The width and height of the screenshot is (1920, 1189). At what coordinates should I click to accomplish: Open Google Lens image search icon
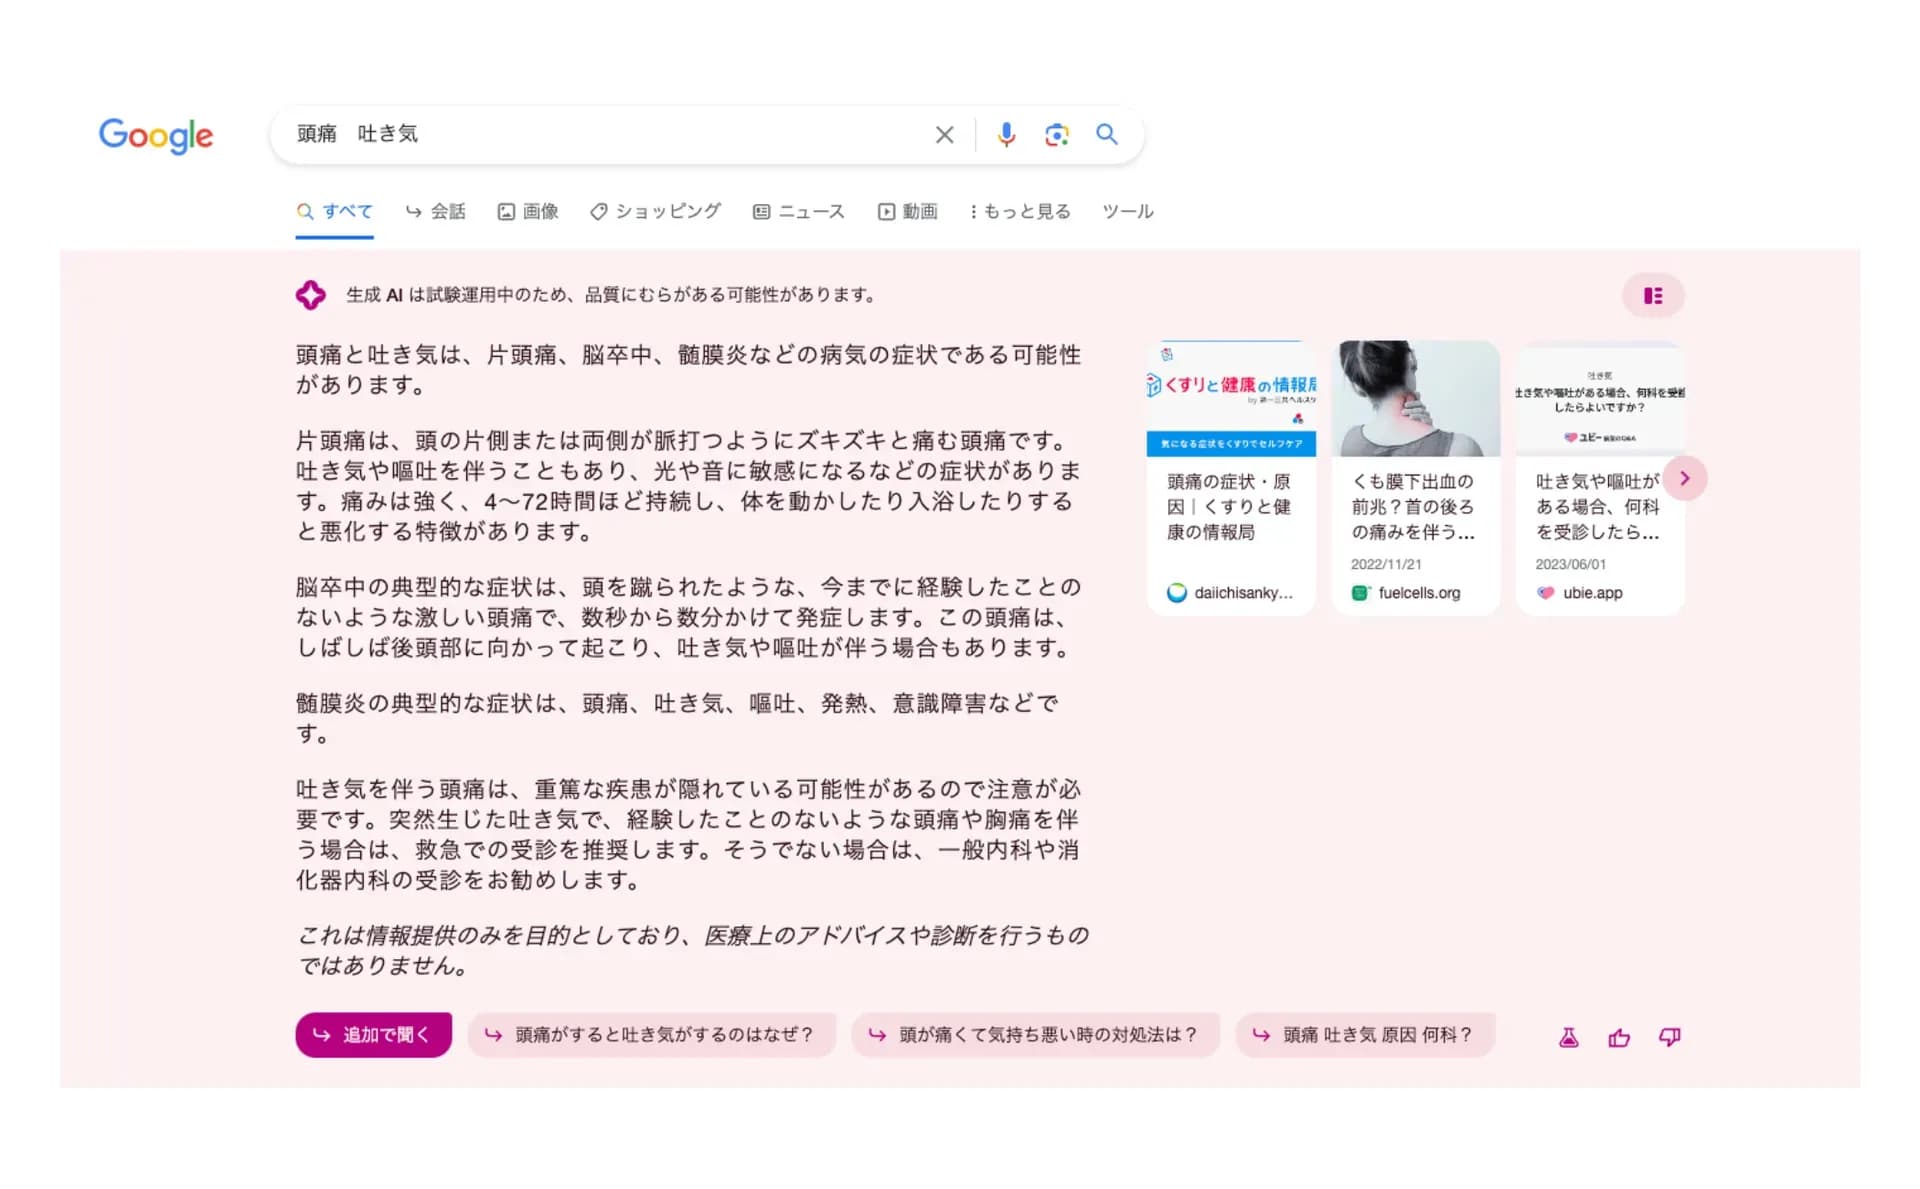pyautogui.click(x=1056, y=135)
